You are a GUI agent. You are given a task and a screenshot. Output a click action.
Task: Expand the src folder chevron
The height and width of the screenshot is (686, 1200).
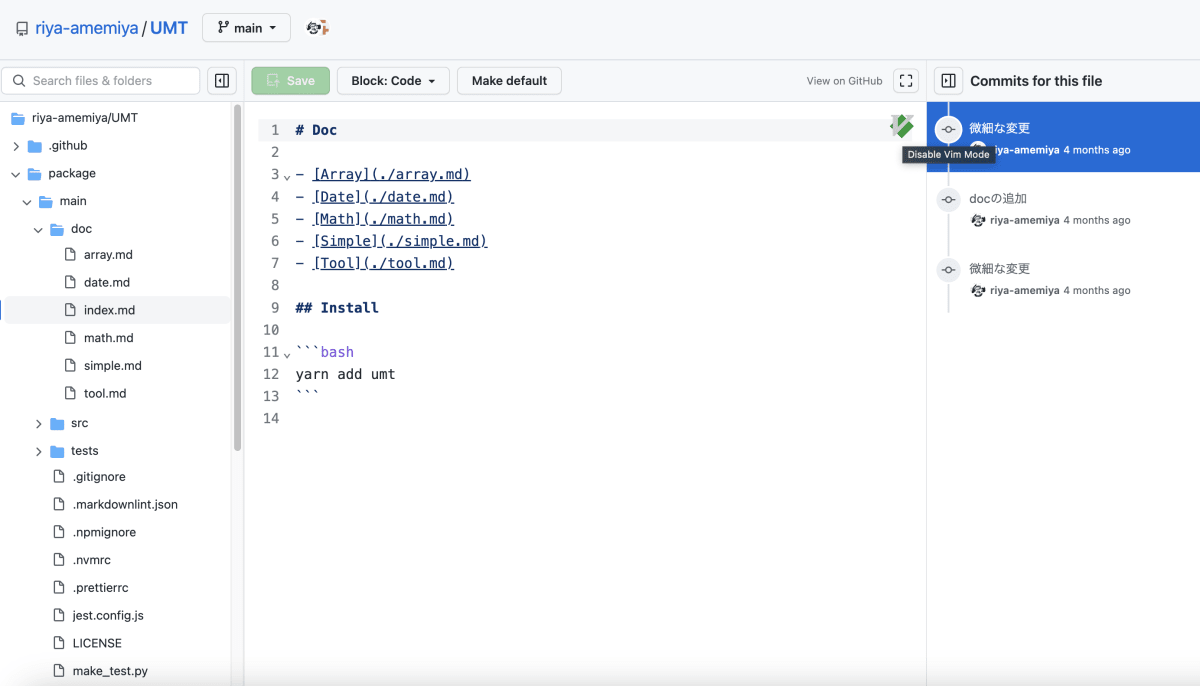(38, 424)
